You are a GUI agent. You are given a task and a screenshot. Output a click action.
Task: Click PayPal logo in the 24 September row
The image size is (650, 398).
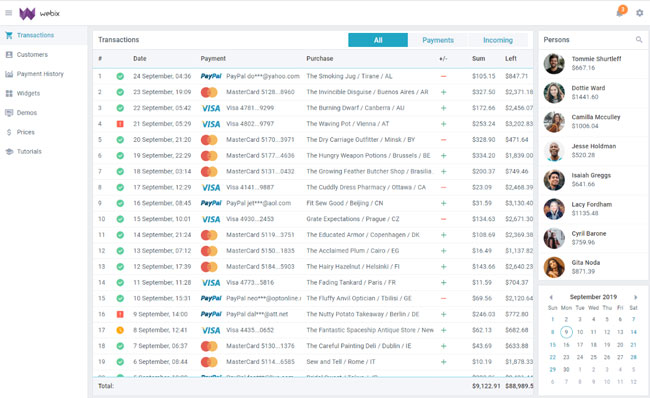click(211, 76)
